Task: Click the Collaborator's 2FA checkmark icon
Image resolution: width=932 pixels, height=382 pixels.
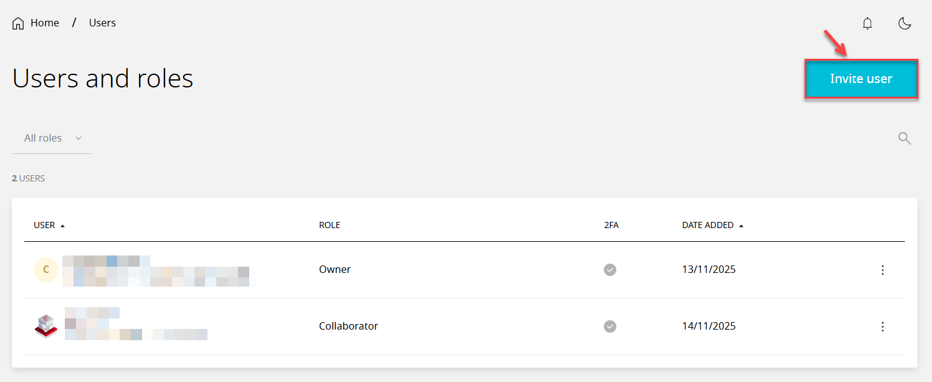Action: click(x=610, y=326)
